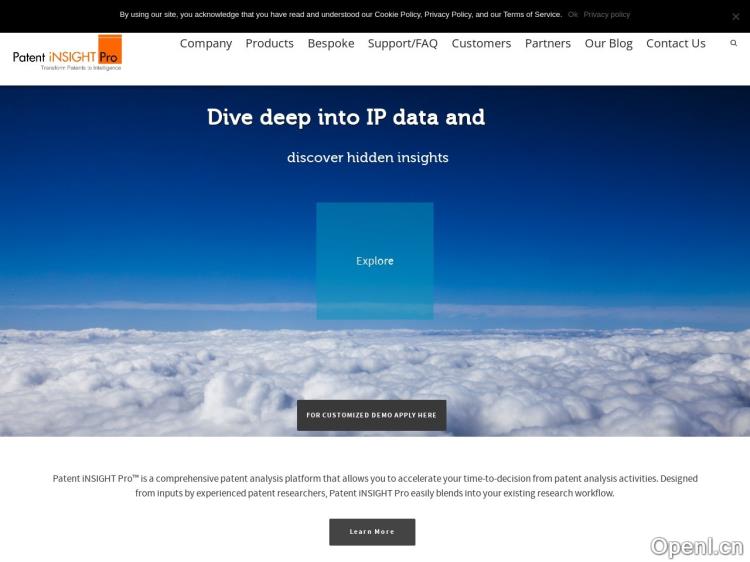Viewport: 750px width, 562px height.
Task: Open the Products menu
Action: pyautogui.click(x=269, y=43)
